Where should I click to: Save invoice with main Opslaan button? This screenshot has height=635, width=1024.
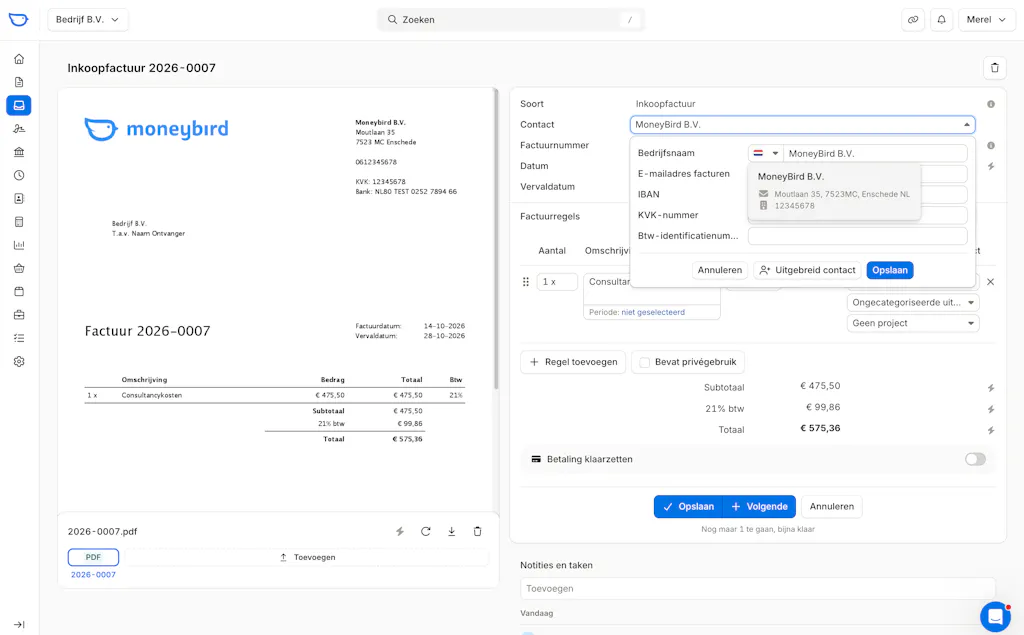tap(688, 506)
